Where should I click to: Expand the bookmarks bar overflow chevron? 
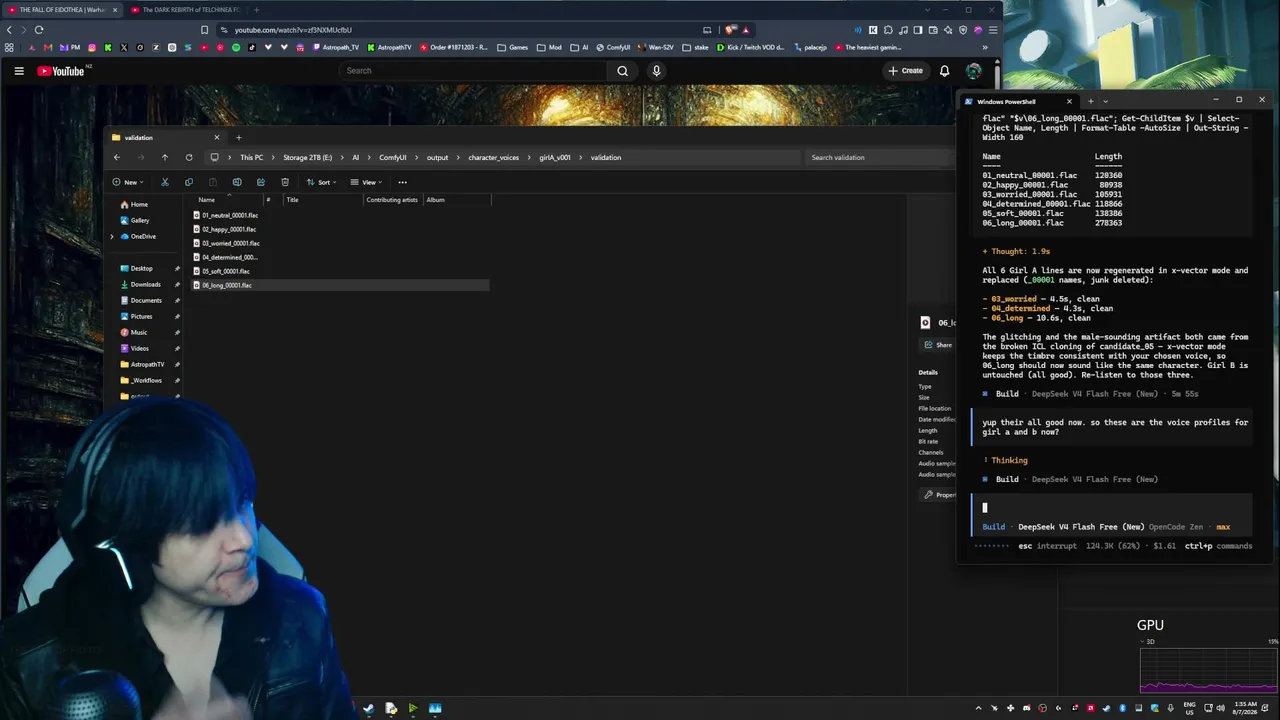pyautogui.click(x=985, y=47)
